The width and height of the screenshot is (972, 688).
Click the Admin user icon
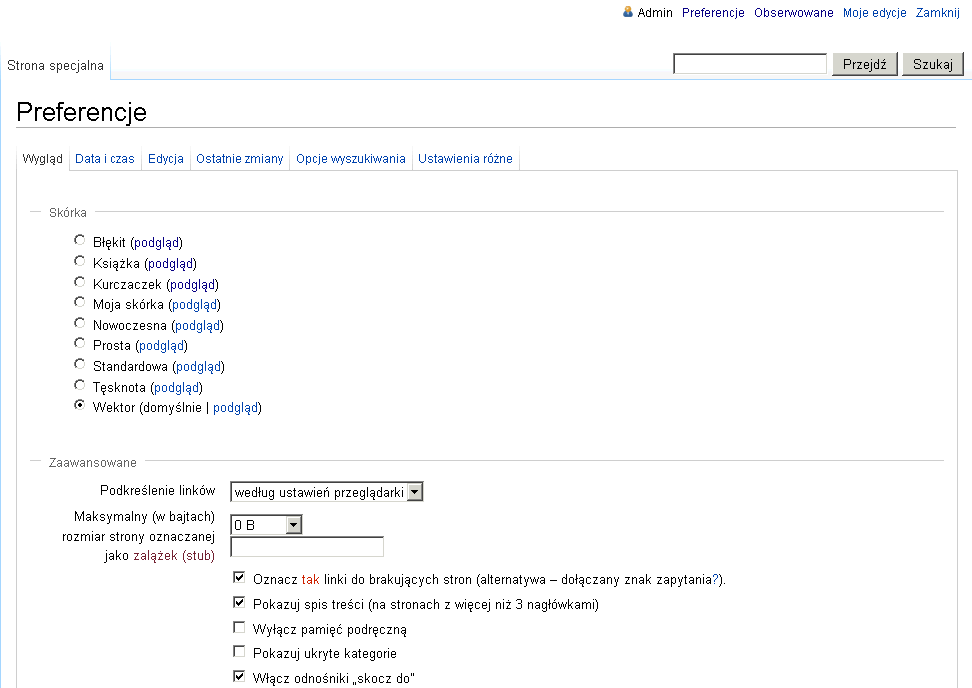coord(628,12)
